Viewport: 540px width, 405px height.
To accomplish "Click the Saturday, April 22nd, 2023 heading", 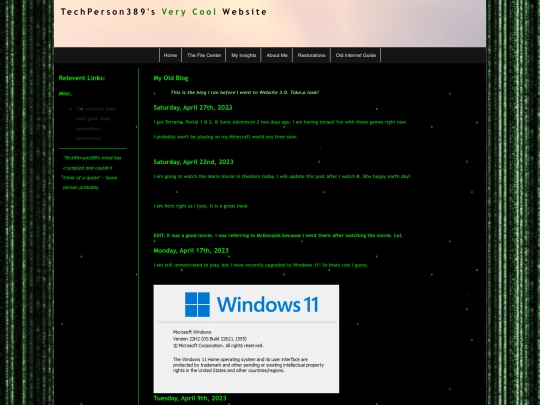I will 193,162.
